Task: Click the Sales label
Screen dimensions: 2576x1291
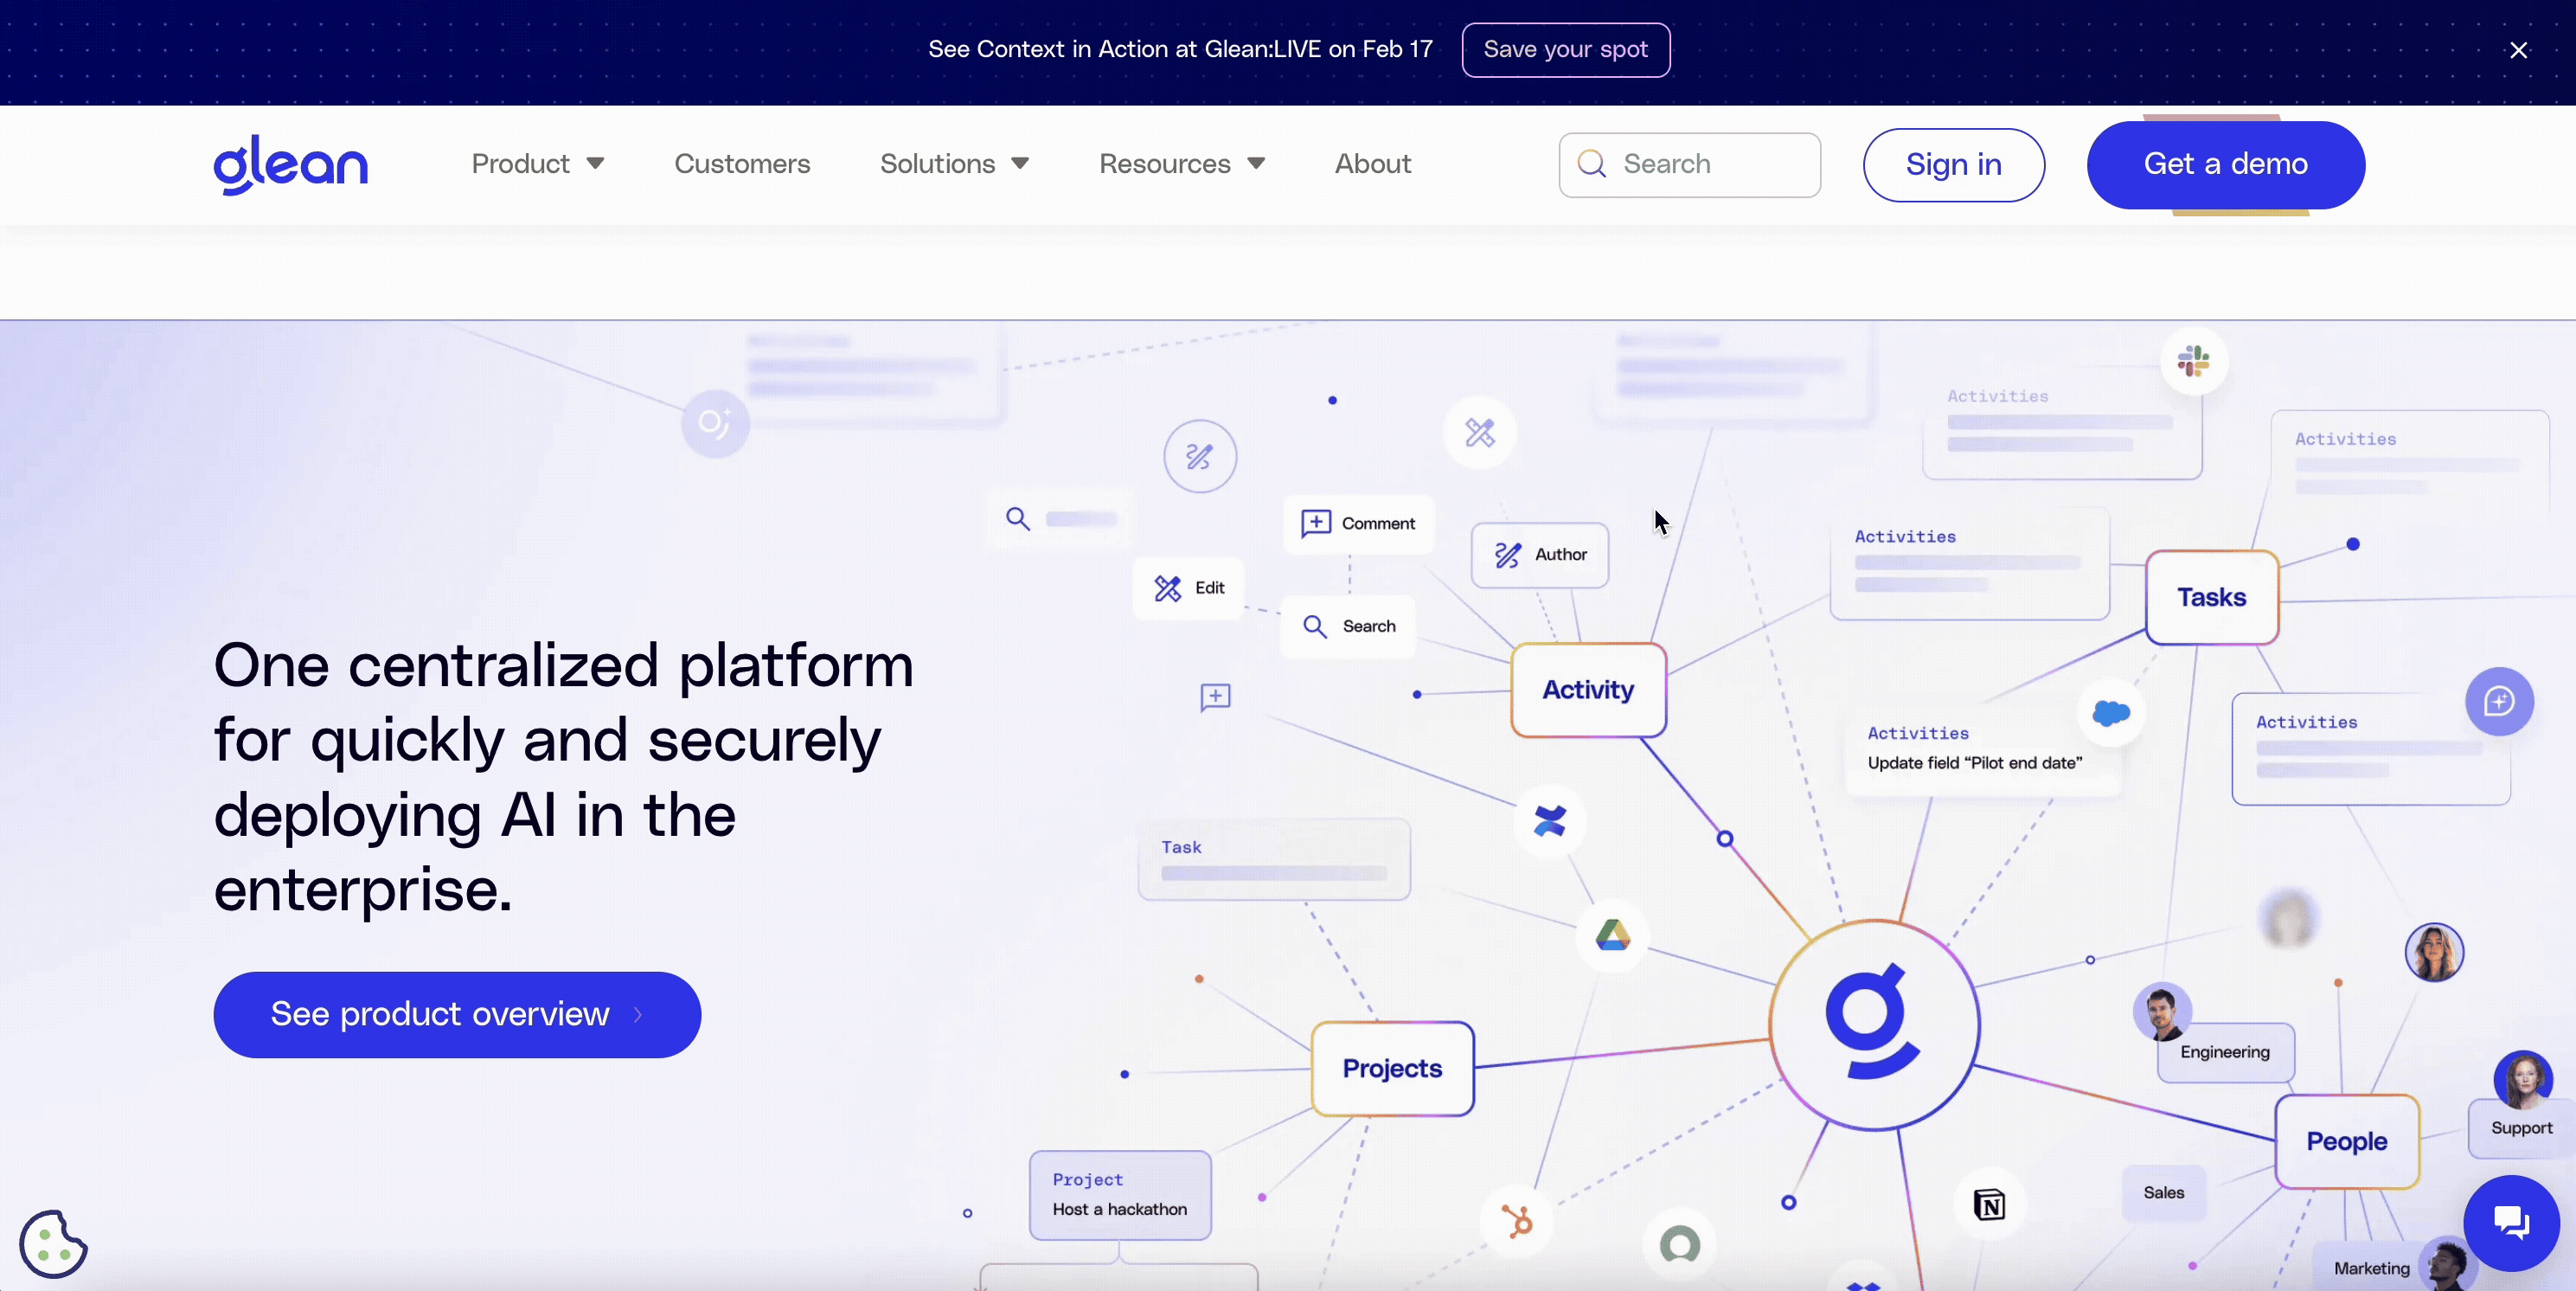Action: point(2163,1192)
